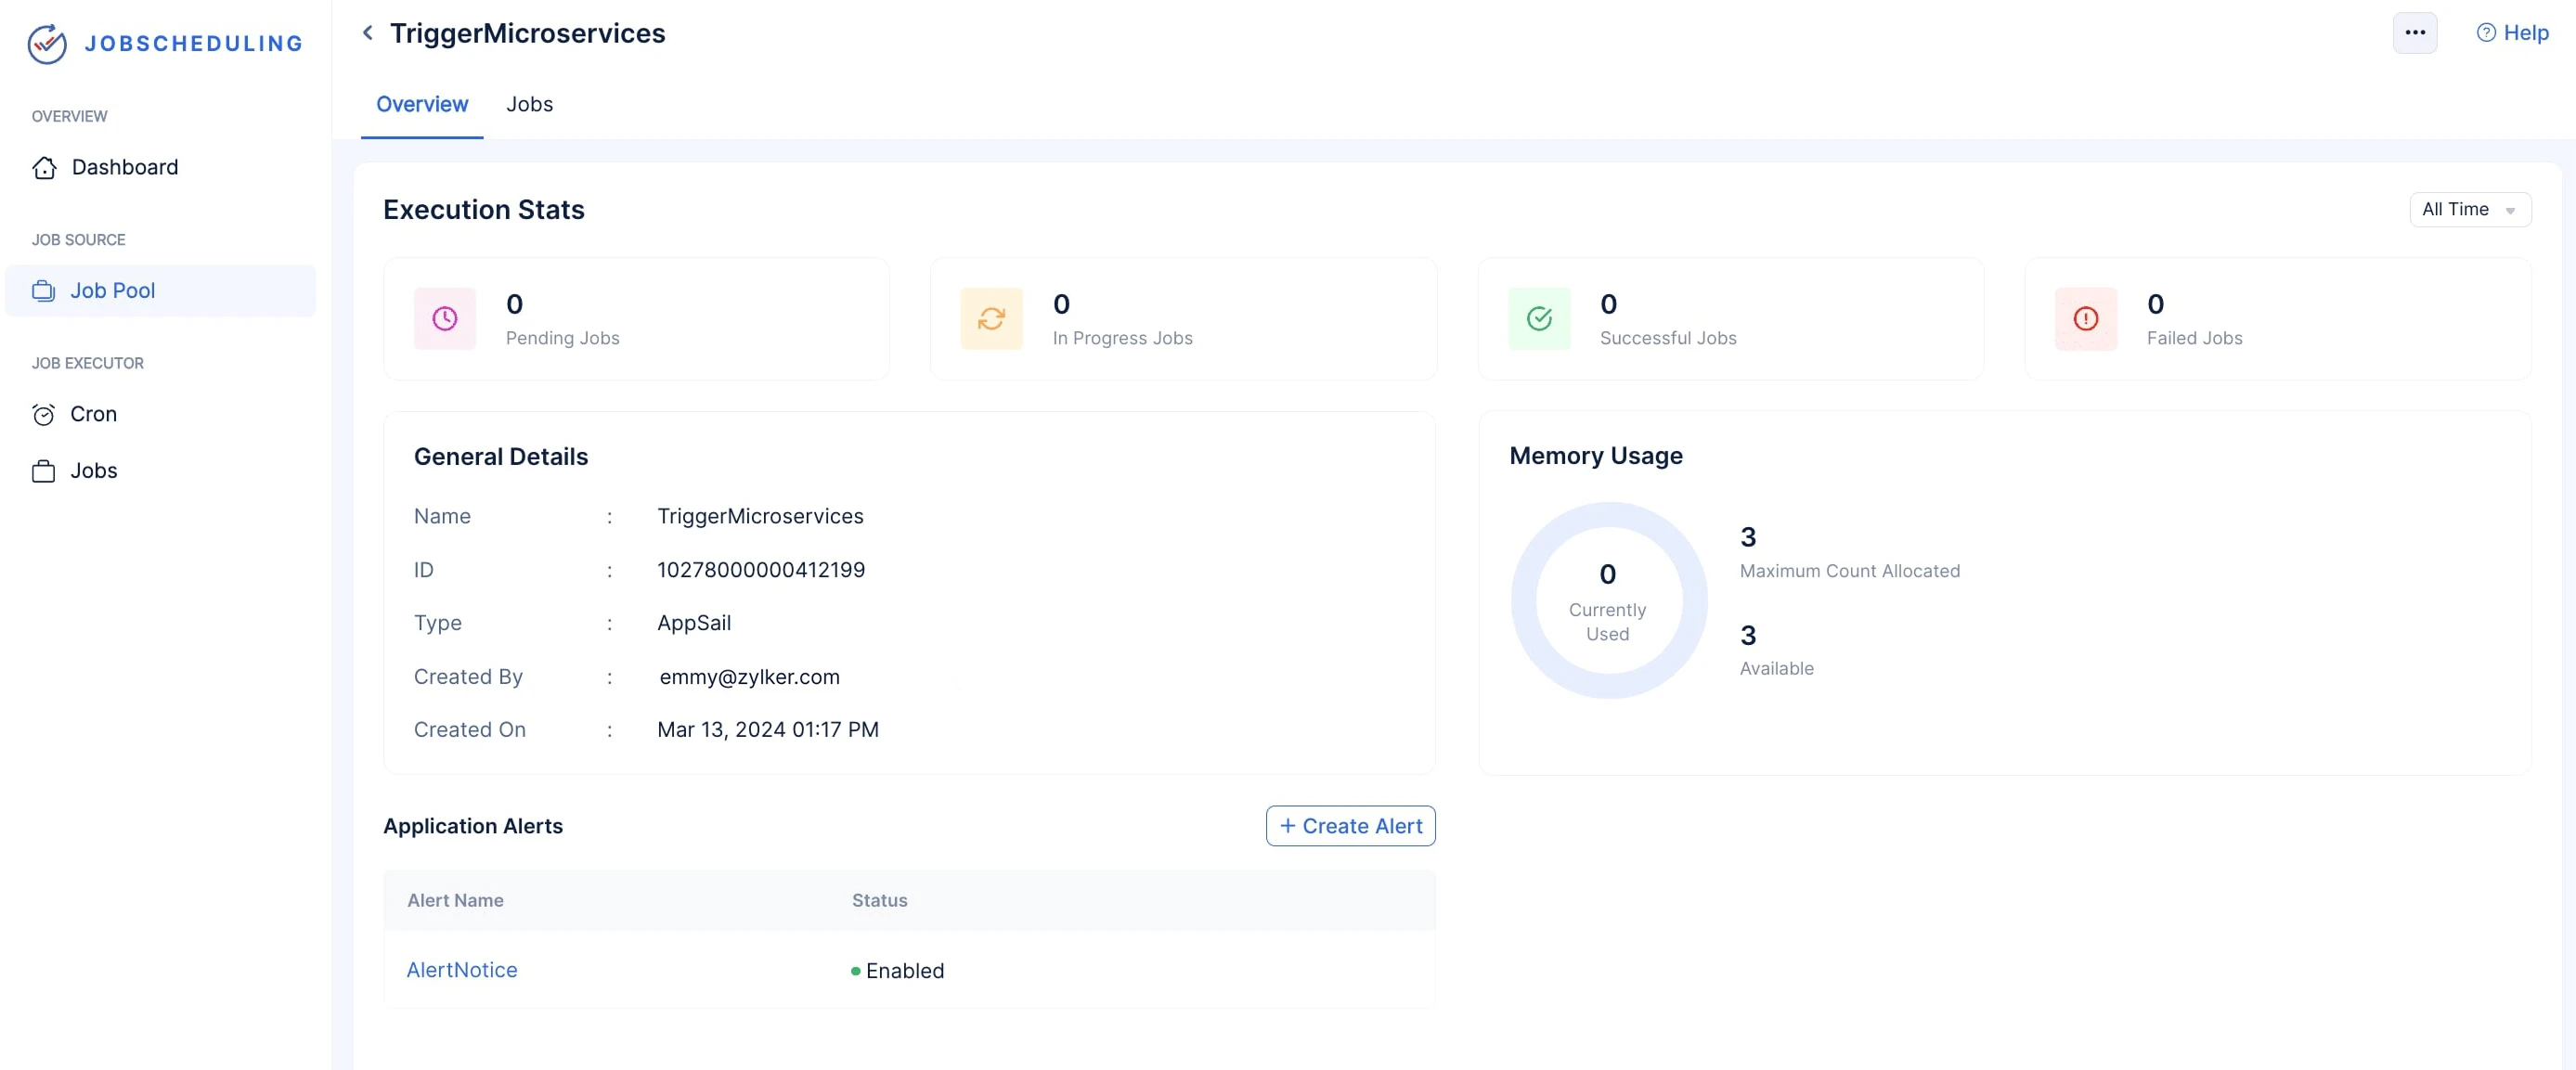The width and height of the screenshot is (2576, 1070).
Task: Click the Failed Jobs alert icon
Action: click(x=2085, y=319)
